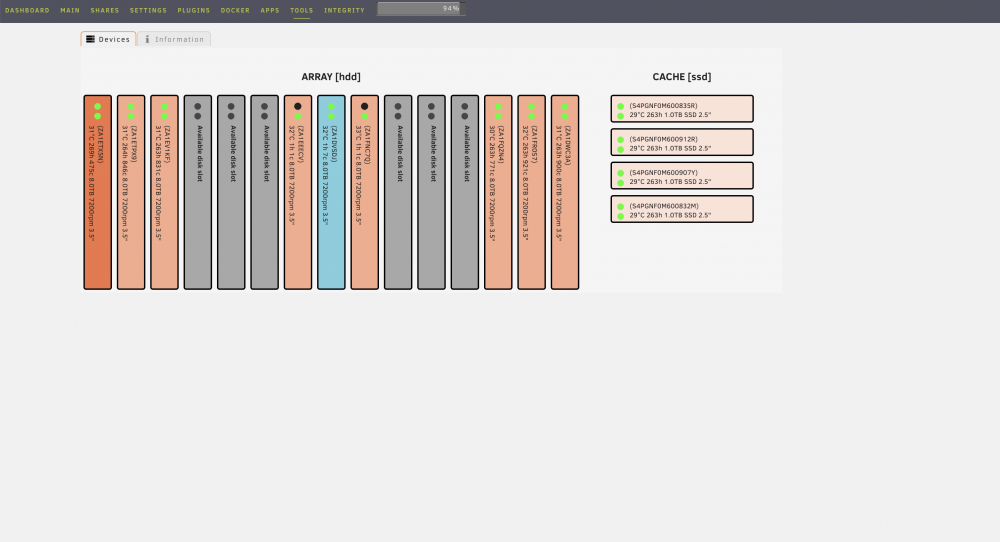The height and width of the screenshot is (542, 1000).
Task: Click lower green LED on ZA1ETPX9 drive
Action: point(131,116)
